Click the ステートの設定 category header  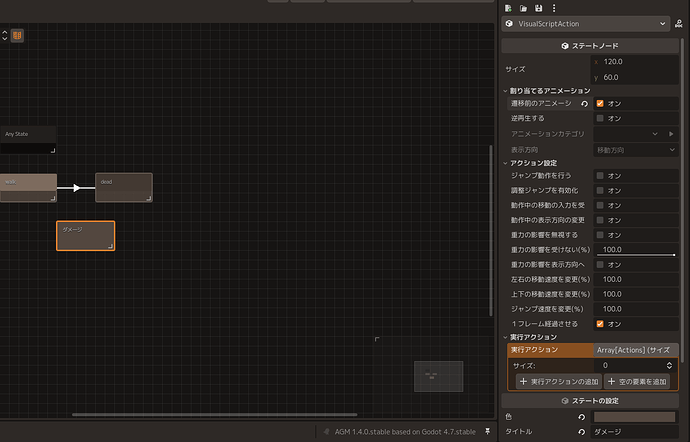tap(590, 401)
